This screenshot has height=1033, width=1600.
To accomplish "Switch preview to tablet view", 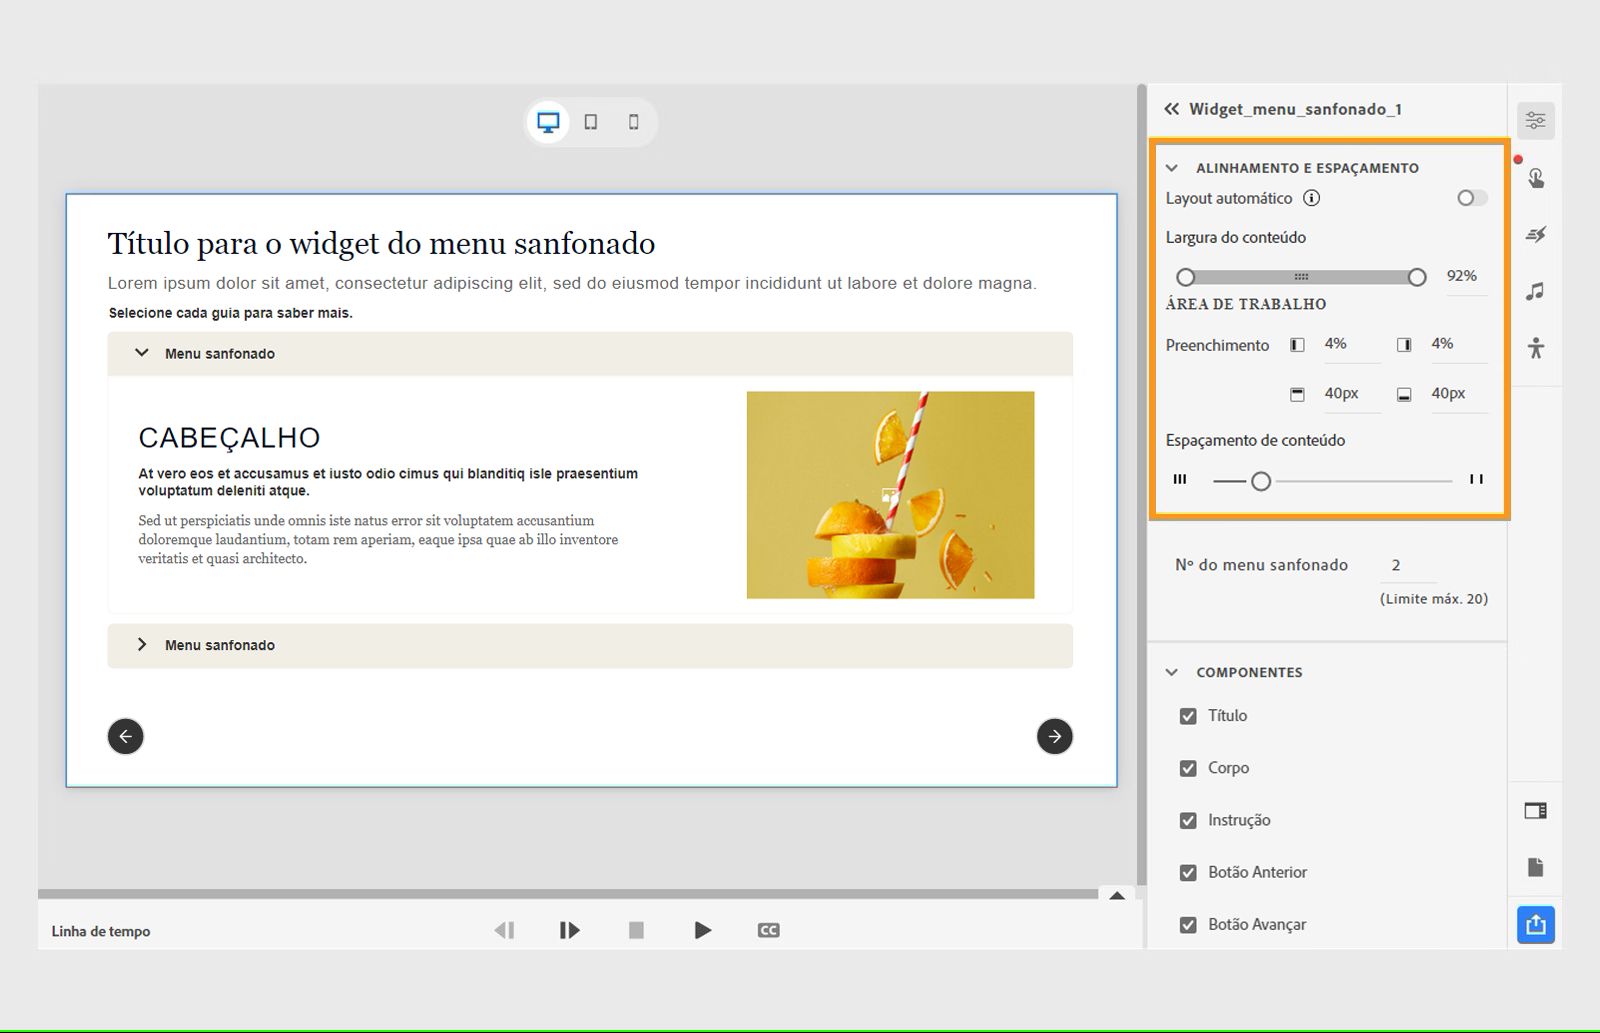I will click(592, 121).
